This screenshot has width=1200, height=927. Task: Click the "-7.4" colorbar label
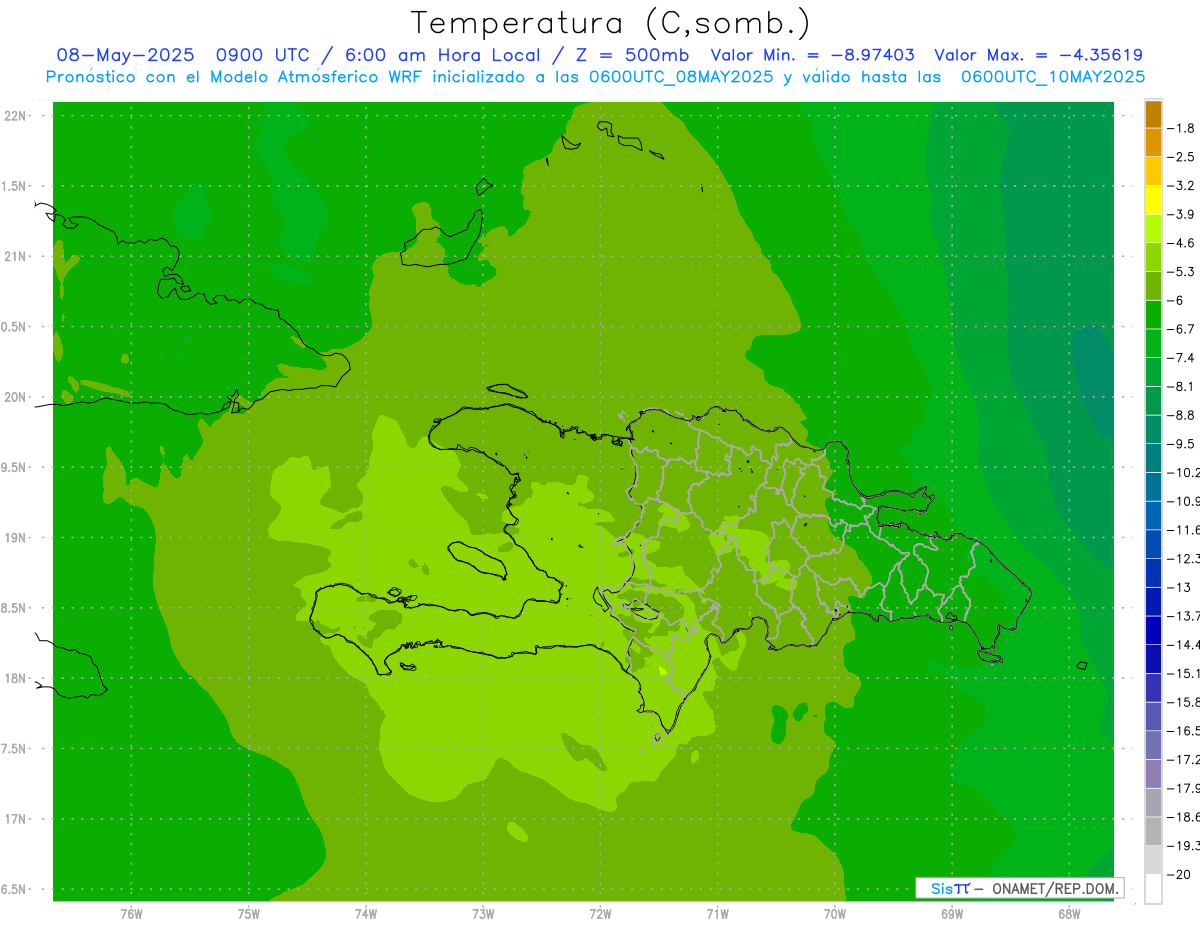1182,358
